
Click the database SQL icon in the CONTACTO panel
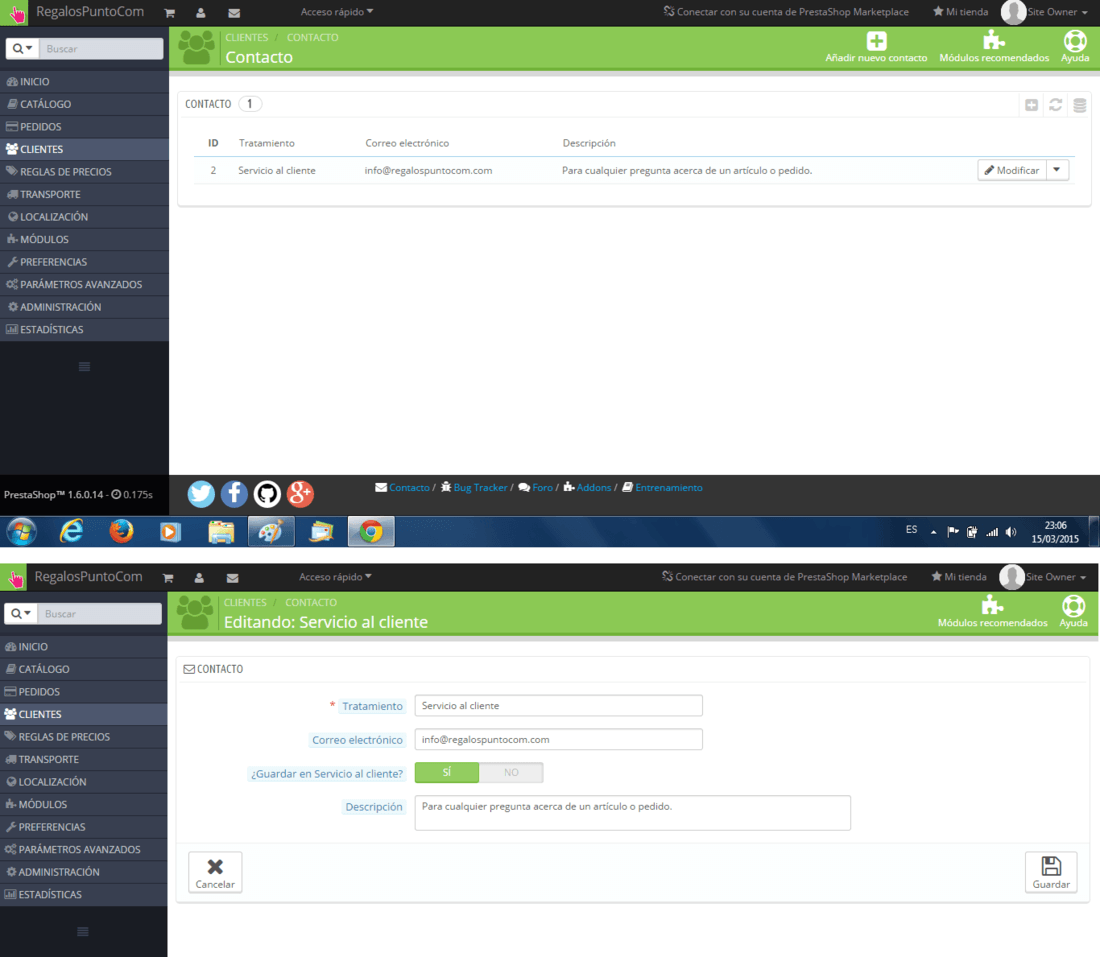pyautogui.click(x=1080, y=105)
